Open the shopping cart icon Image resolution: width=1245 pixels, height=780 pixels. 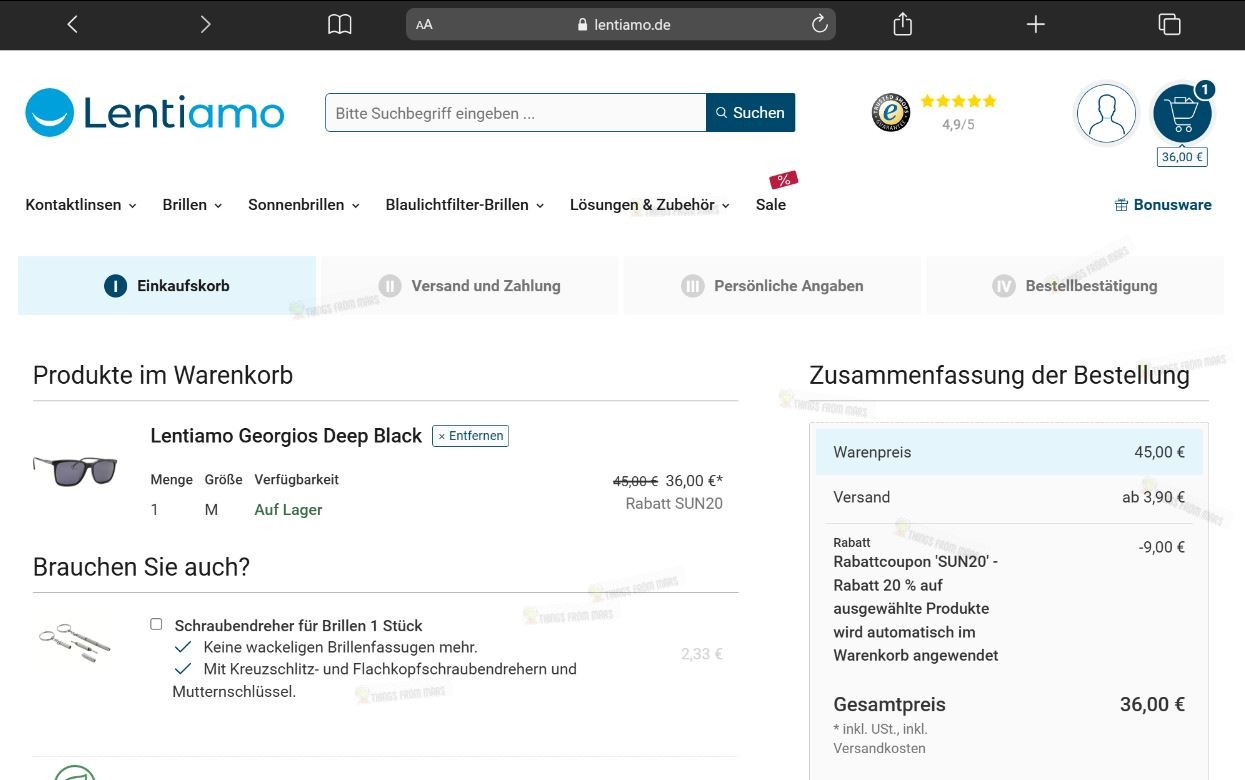[x=1182, y=113]
